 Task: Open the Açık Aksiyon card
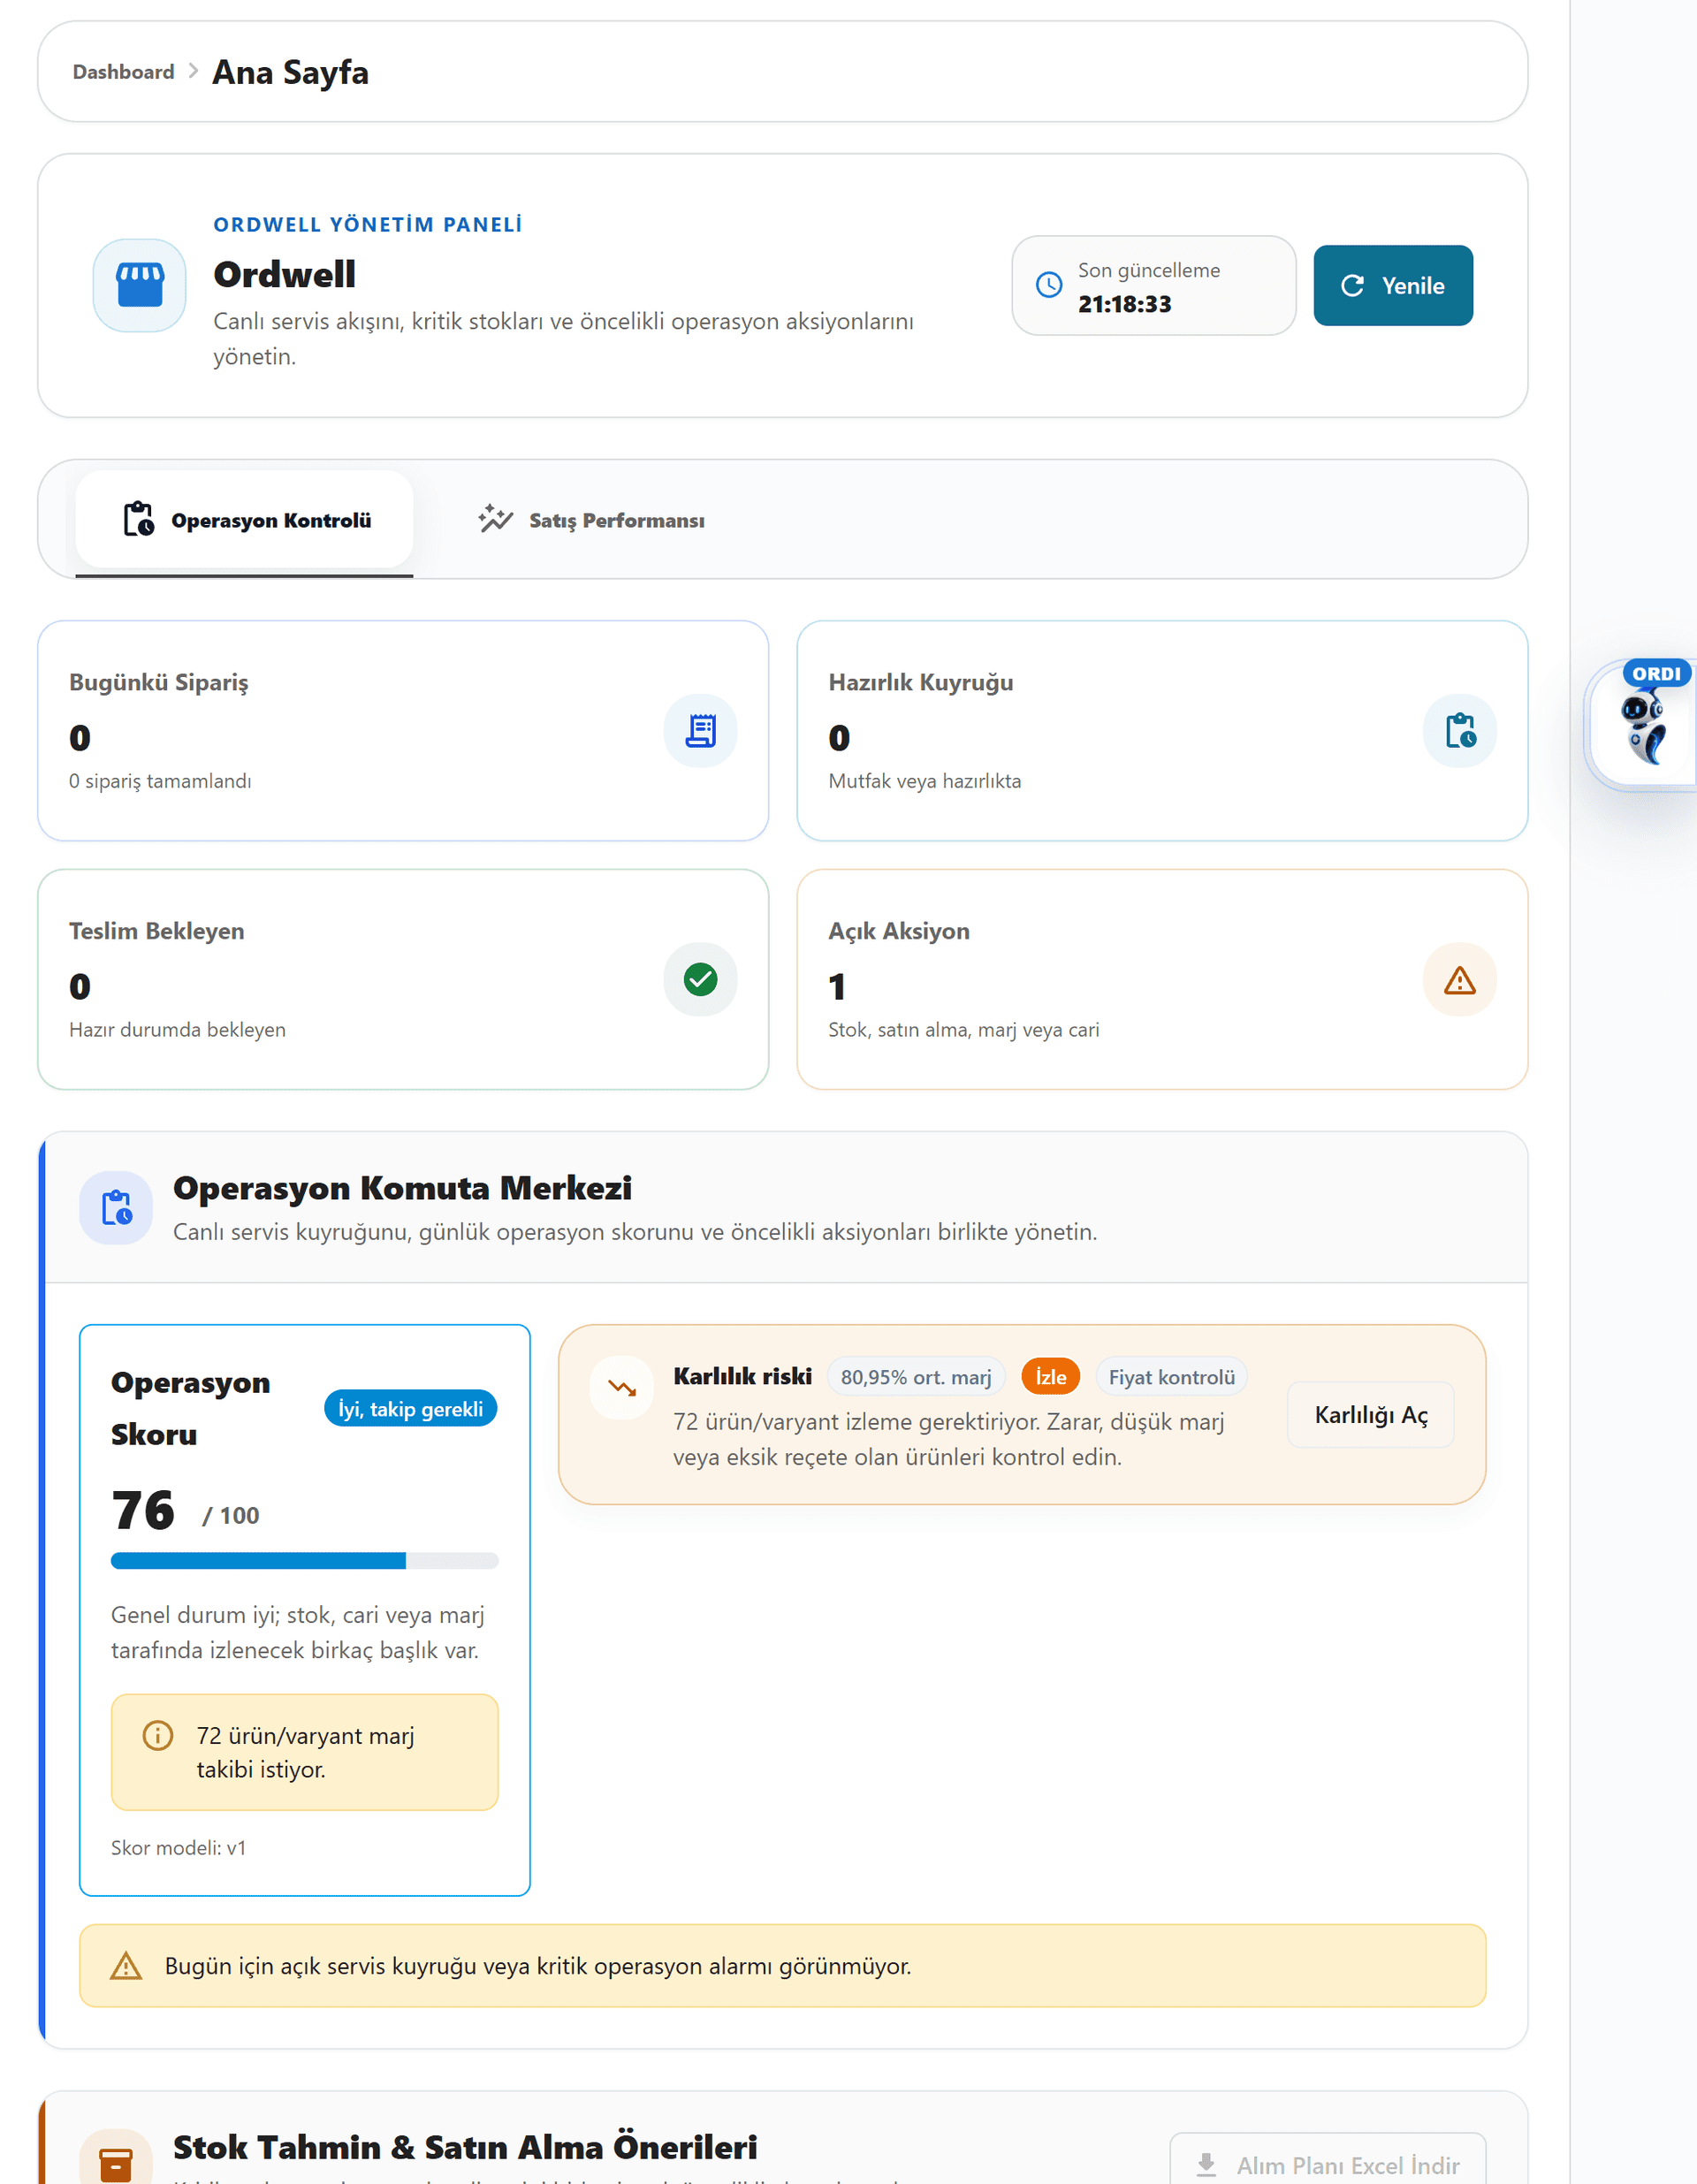(x=1162, y=979)
